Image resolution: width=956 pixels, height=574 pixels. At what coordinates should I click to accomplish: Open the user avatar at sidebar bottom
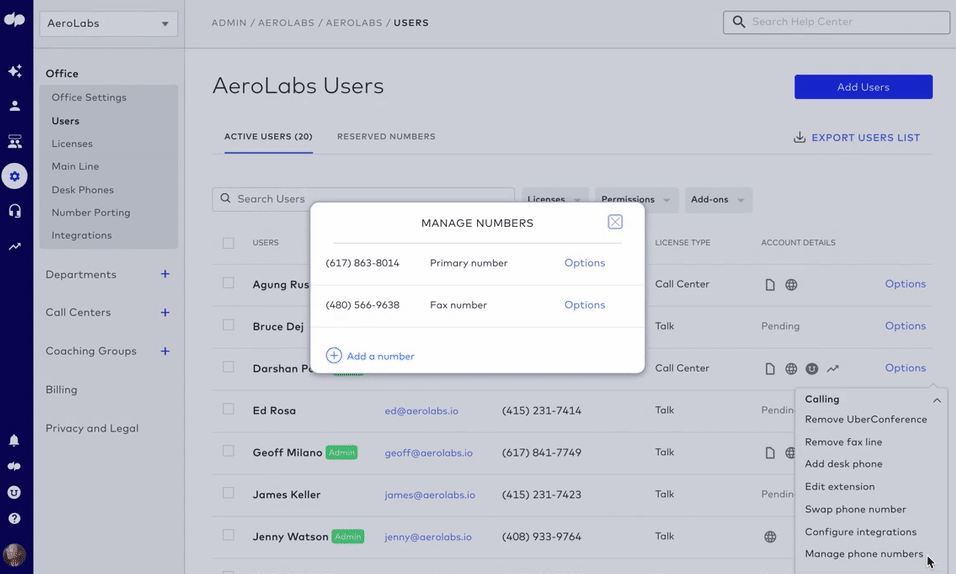(x=14, y=554)
